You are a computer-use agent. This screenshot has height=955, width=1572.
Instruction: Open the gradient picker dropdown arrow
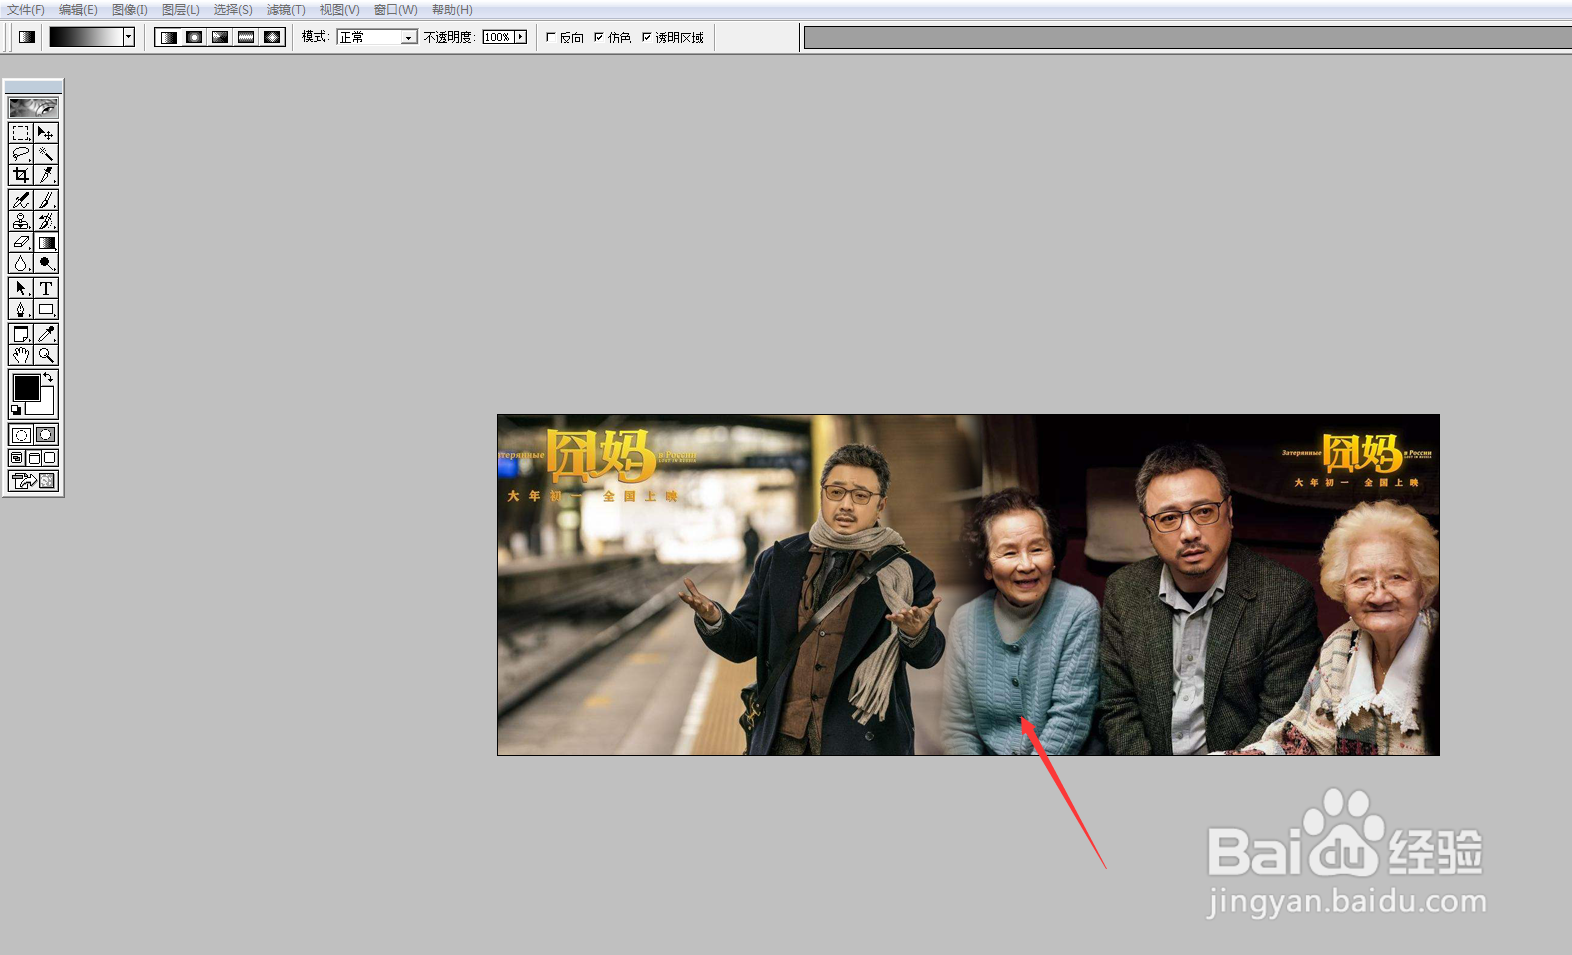129,37
